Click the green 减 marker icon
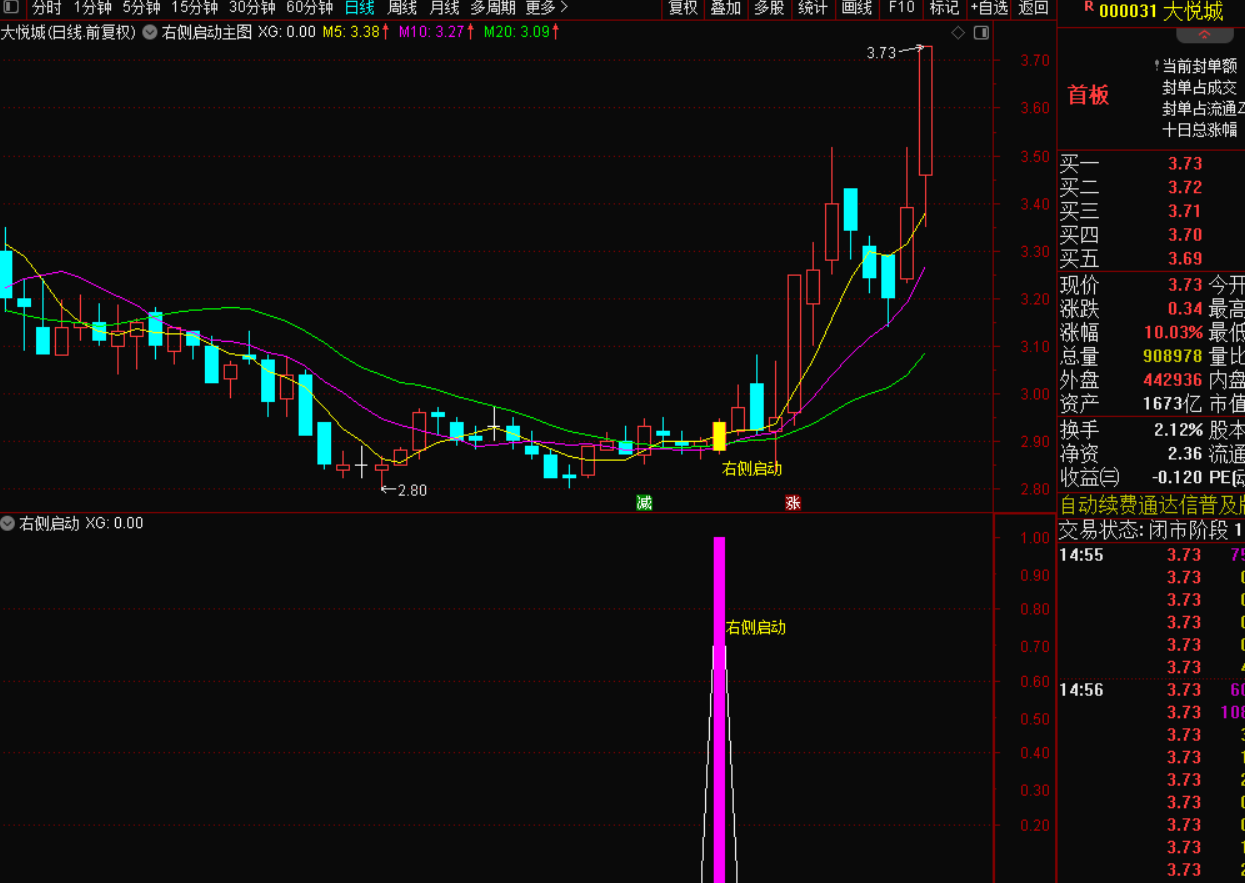 (x=644, y=502)
